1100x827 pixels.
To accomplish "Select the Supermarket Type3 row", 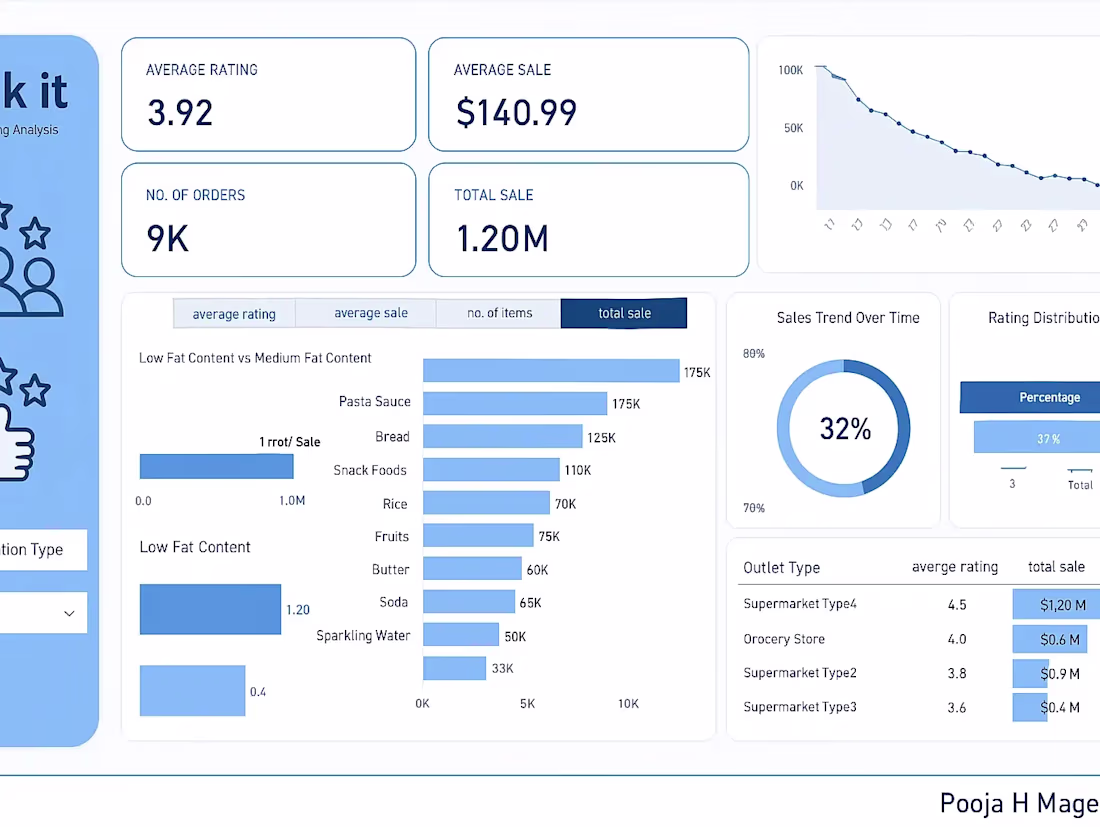I will (x=918, y=707).
